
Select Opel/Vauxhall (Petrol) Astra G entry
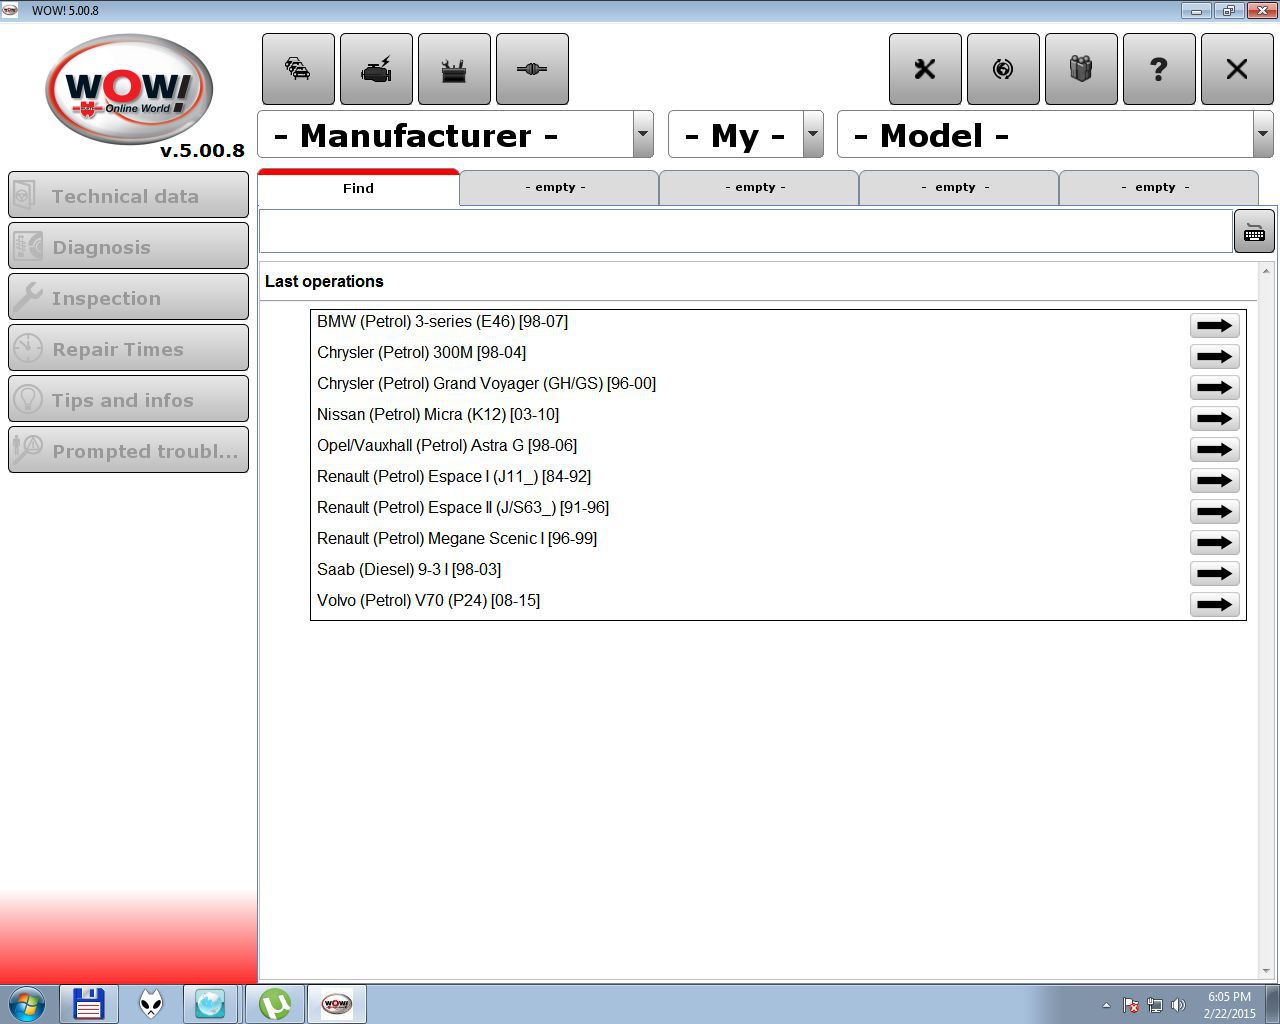(x=447, y=446)
